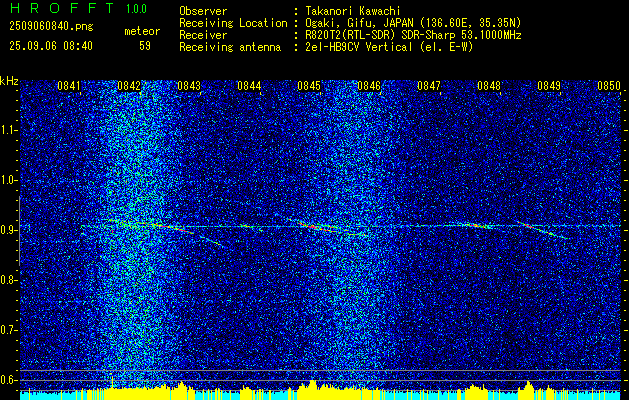Click time marker 0845

pyautogui.click(x=309, y=86)
